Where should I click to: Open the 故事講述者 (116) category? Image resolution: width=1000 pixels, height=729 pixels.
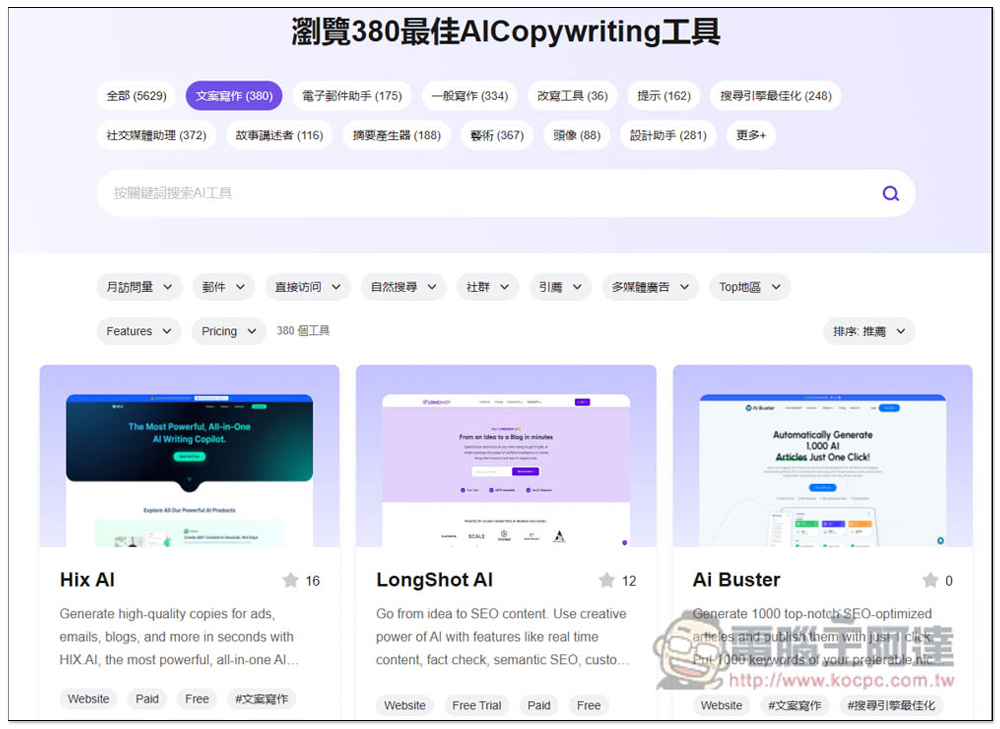tap(279, 135)
